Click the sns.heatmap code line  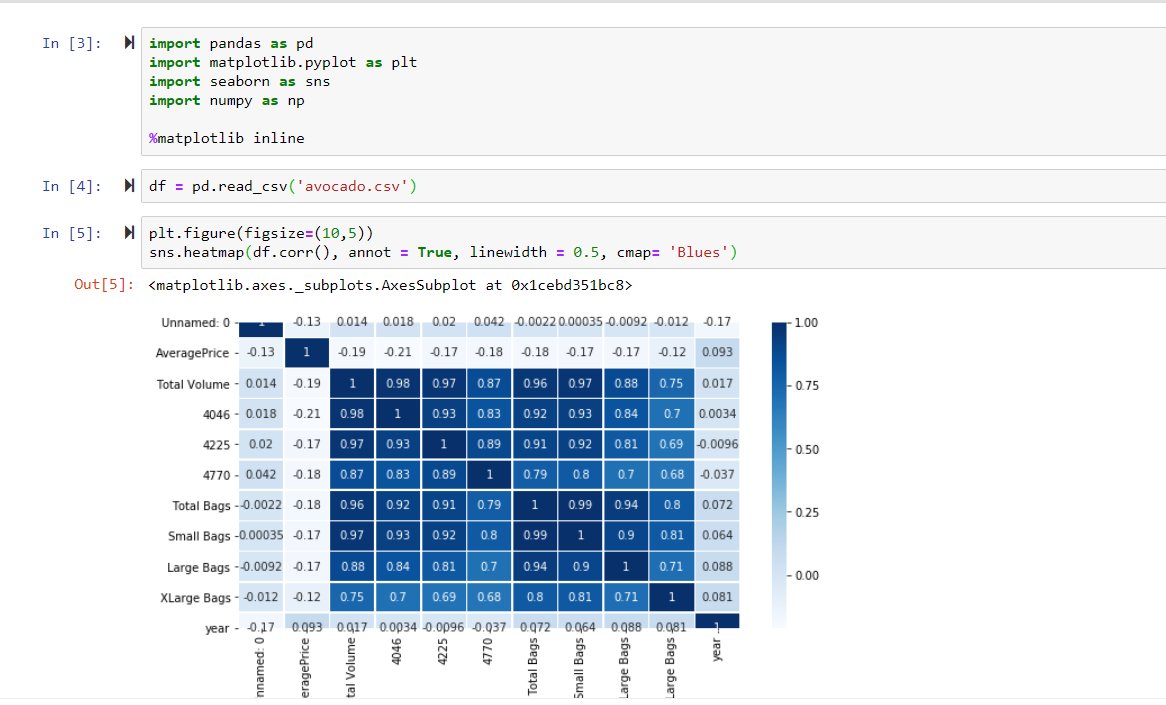pyautogui.click(x=442, y=252)
